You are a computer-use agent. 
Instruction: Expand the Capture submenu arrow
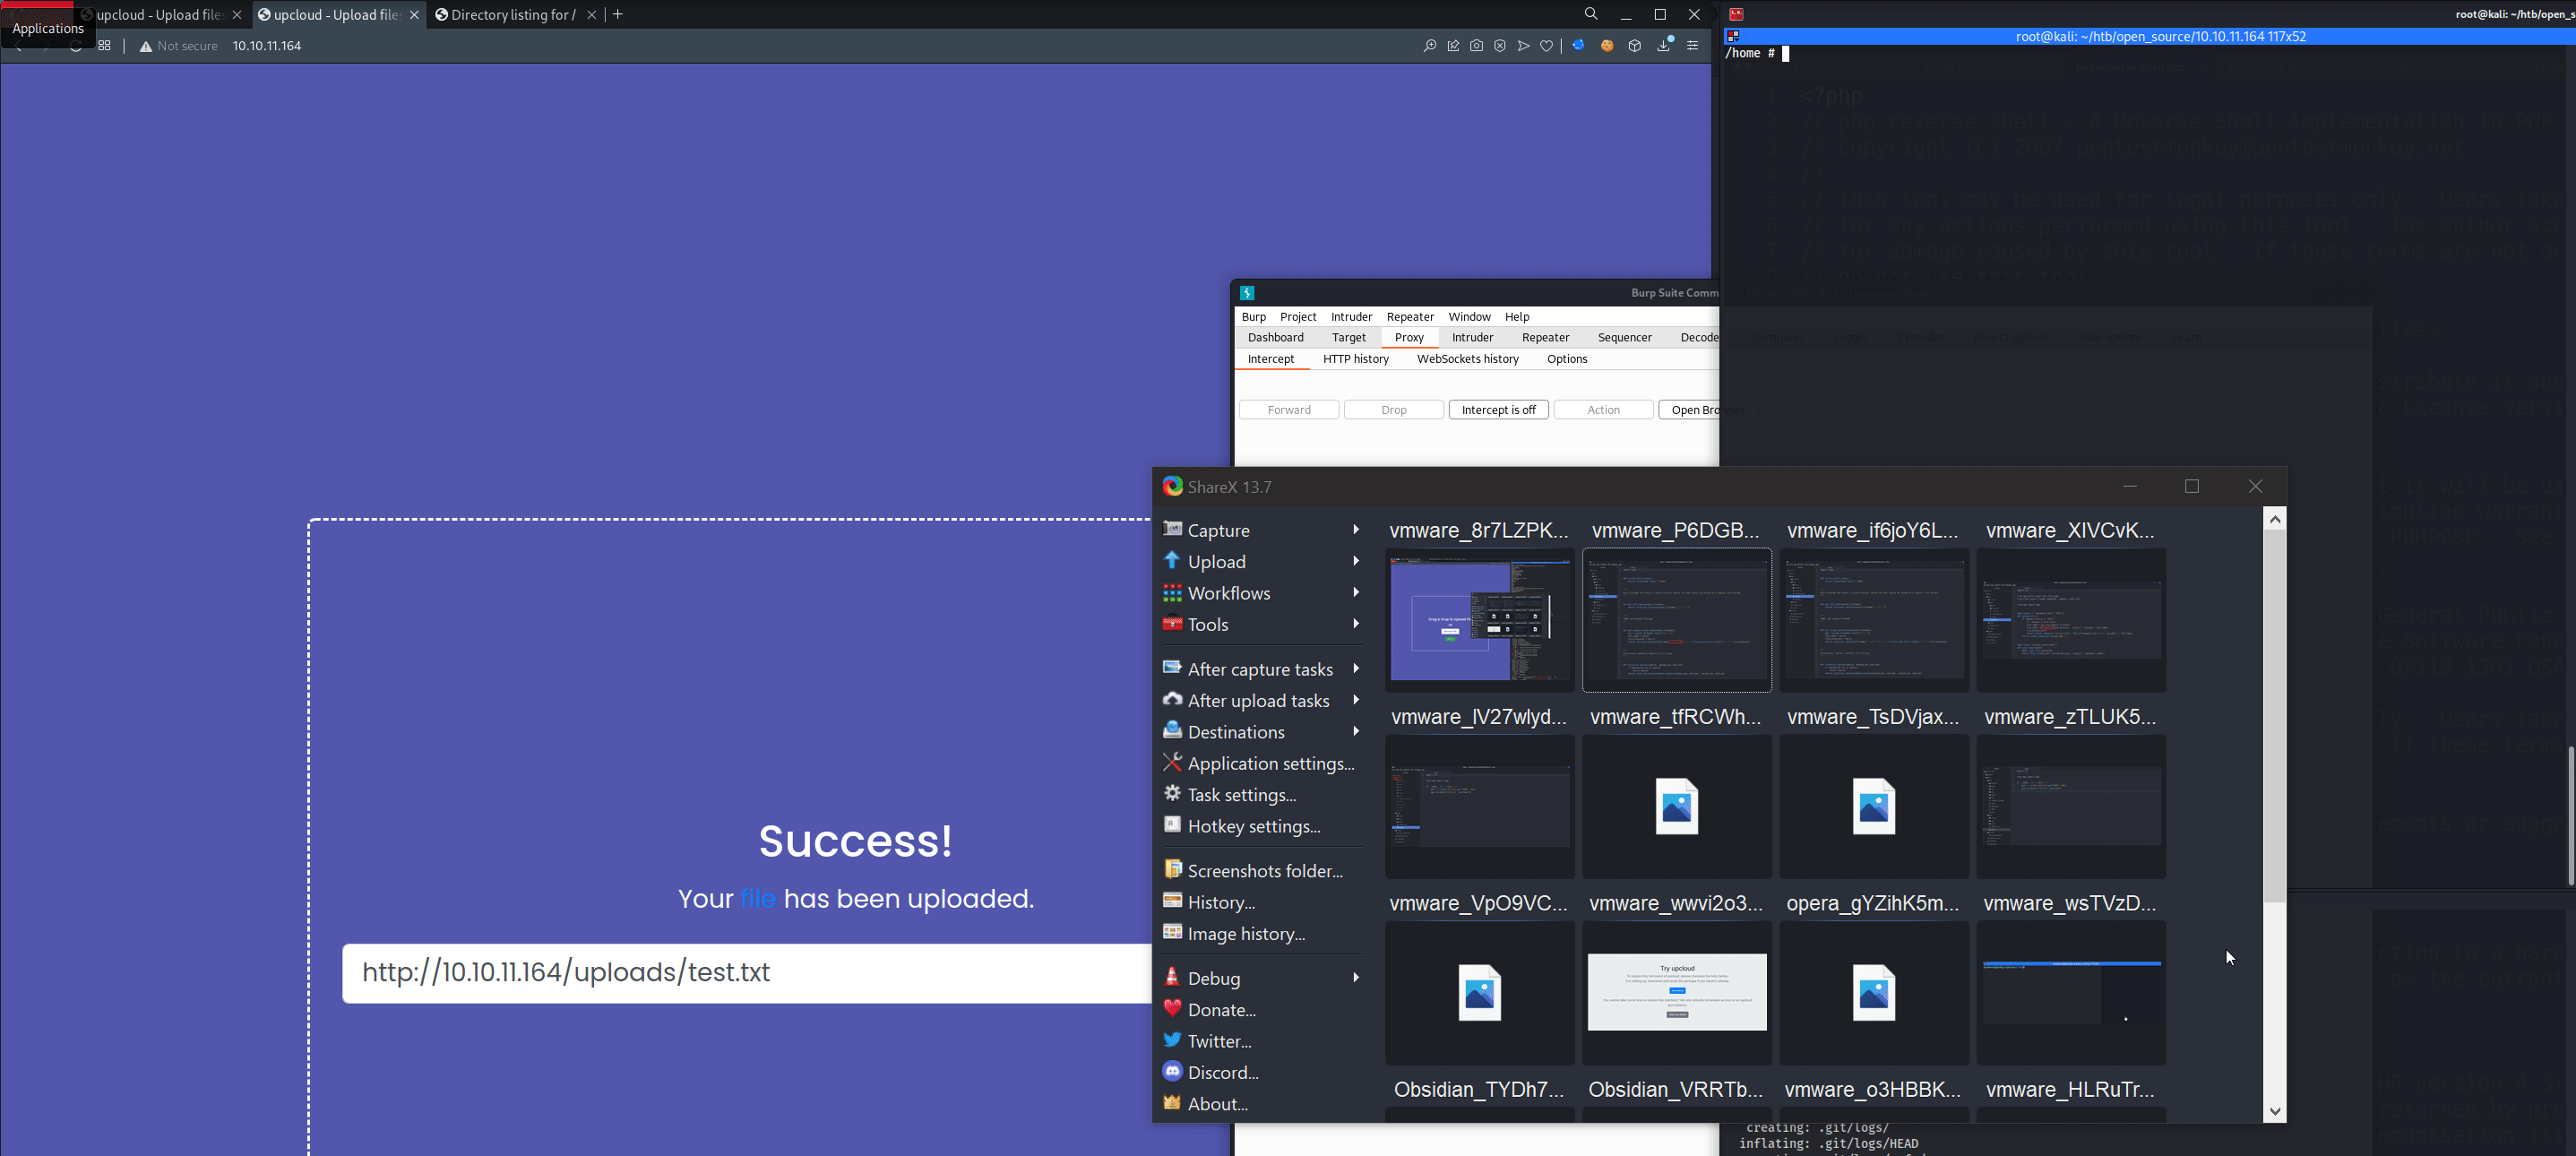(x=1356, y=529)
